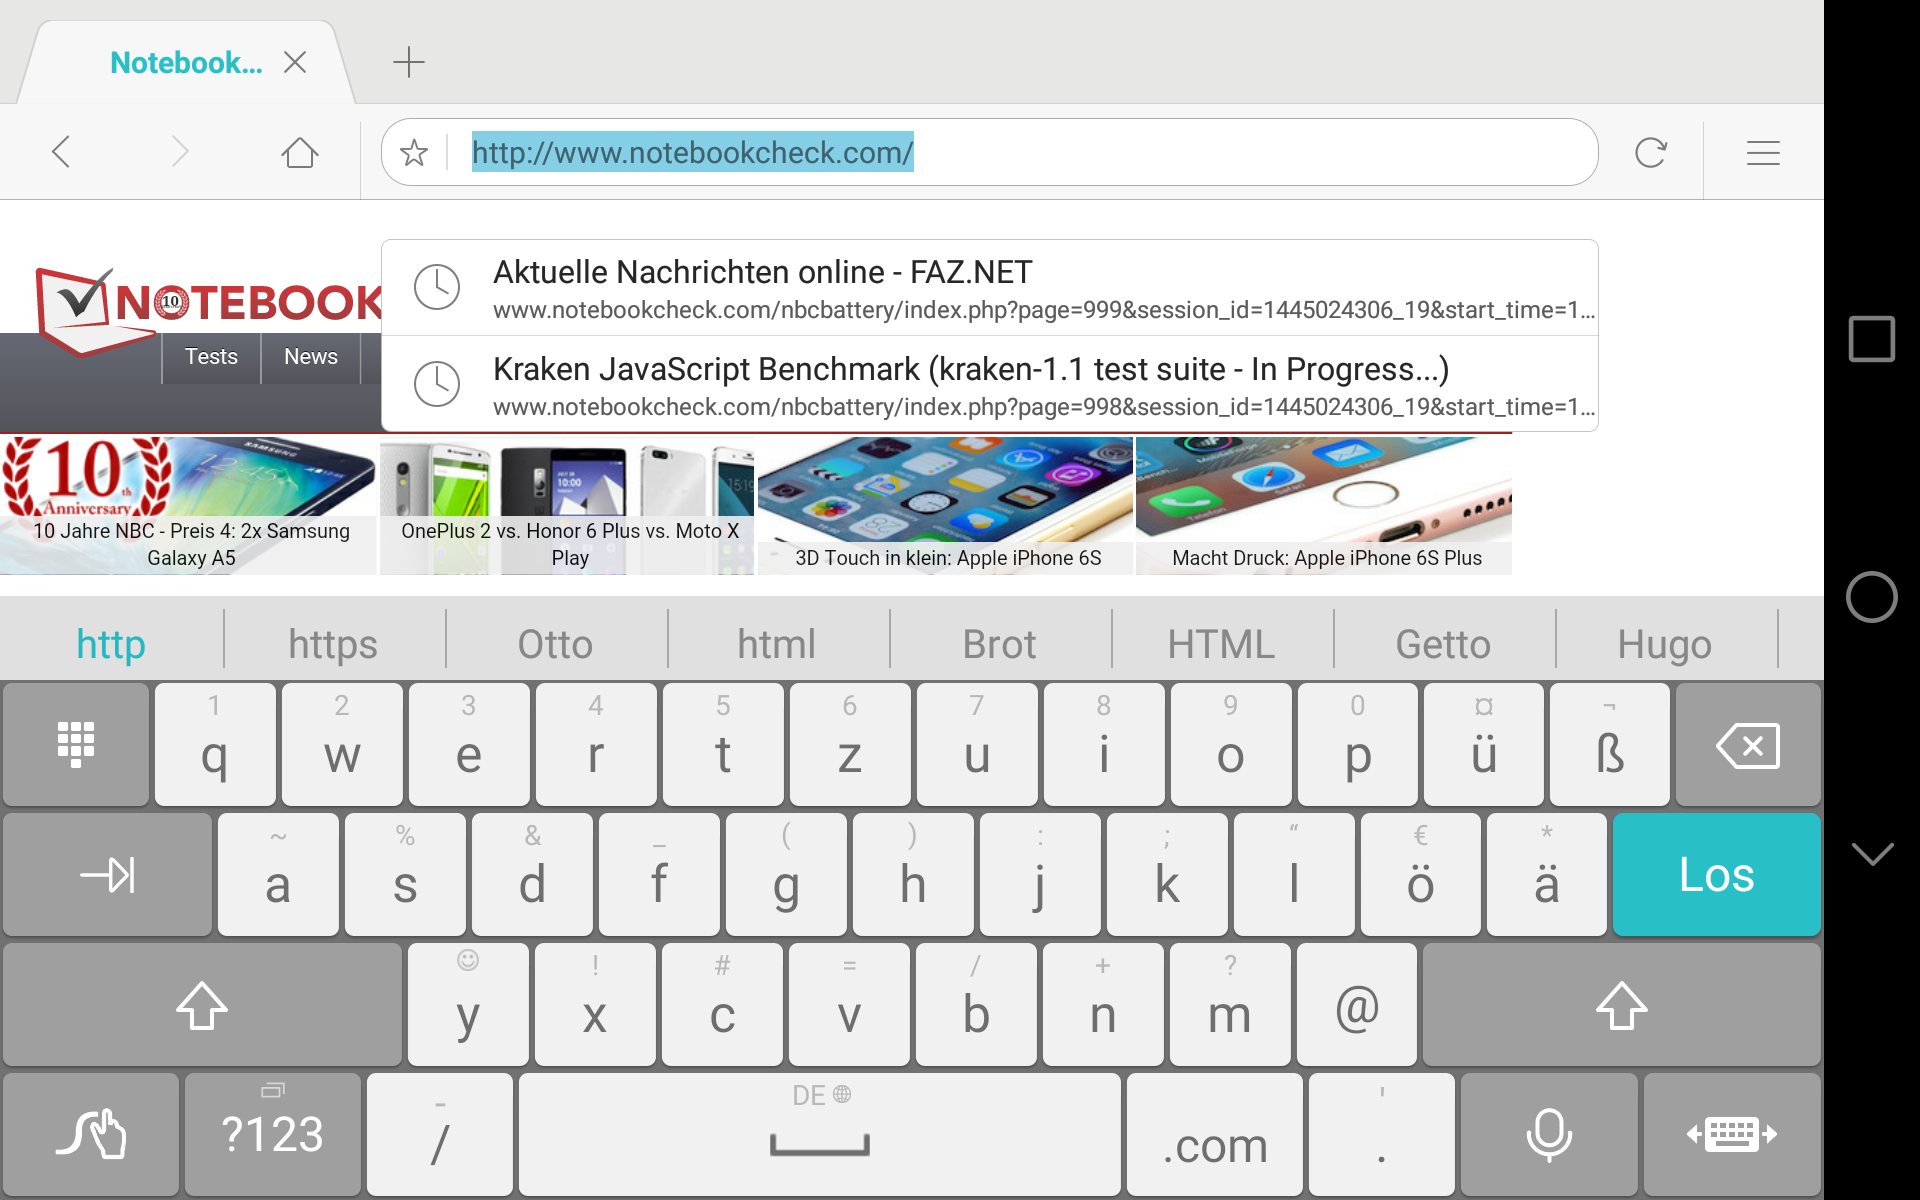Close the Notebook... browser tab

pyautogui.click(x=294, y=62)
